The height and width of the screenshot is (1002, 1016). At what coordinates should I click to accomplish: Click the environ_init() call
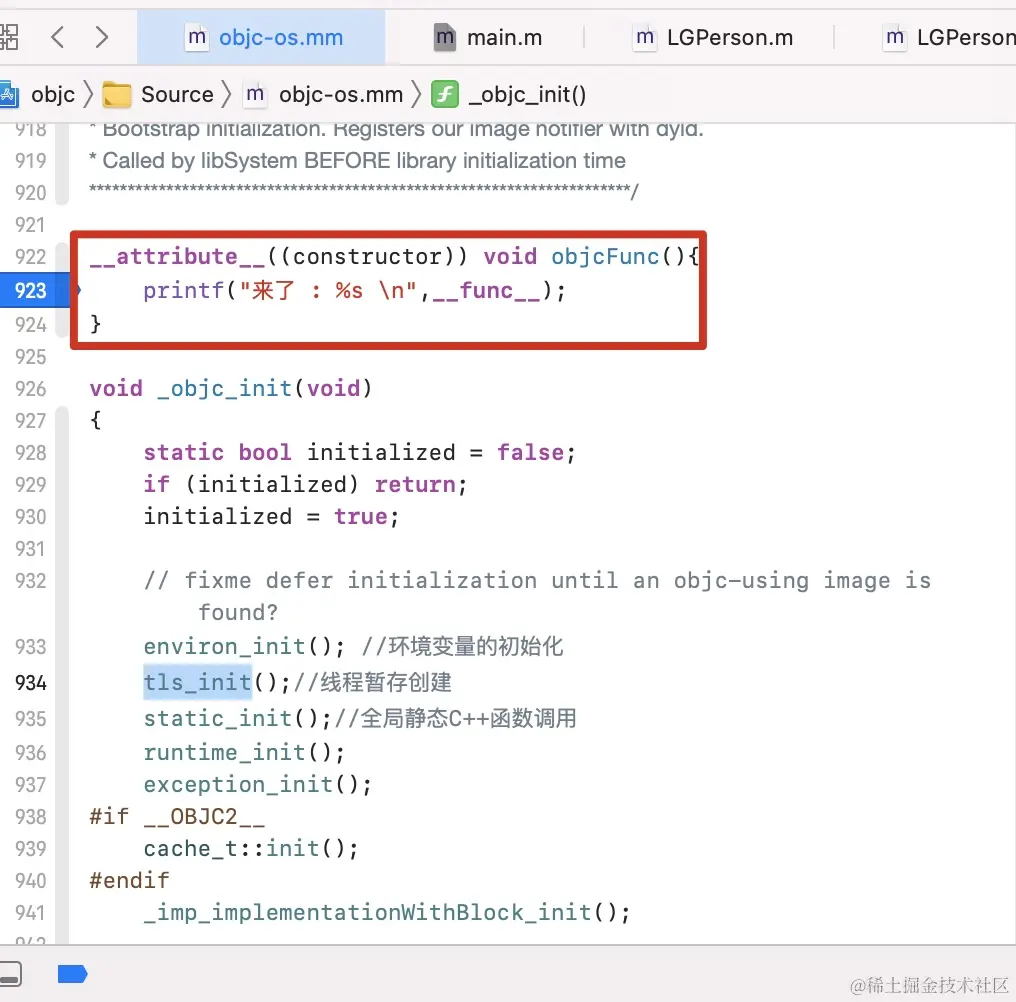[x=244, y=647]
